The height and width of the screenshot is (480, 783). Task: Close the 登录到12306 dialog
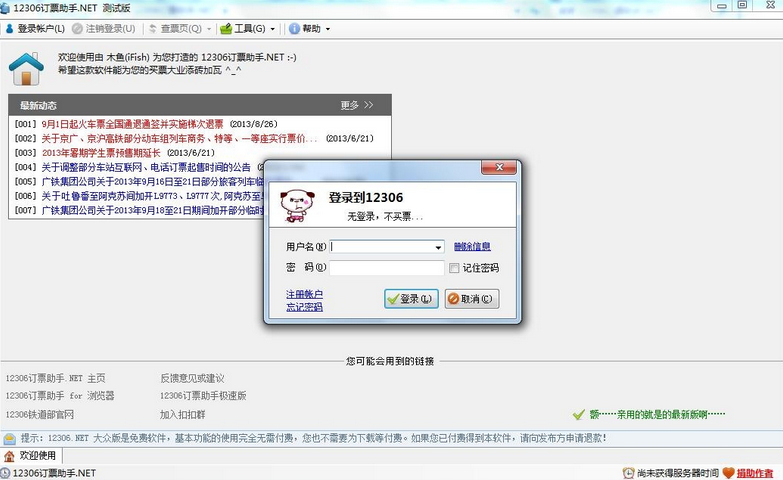(498, 167)
